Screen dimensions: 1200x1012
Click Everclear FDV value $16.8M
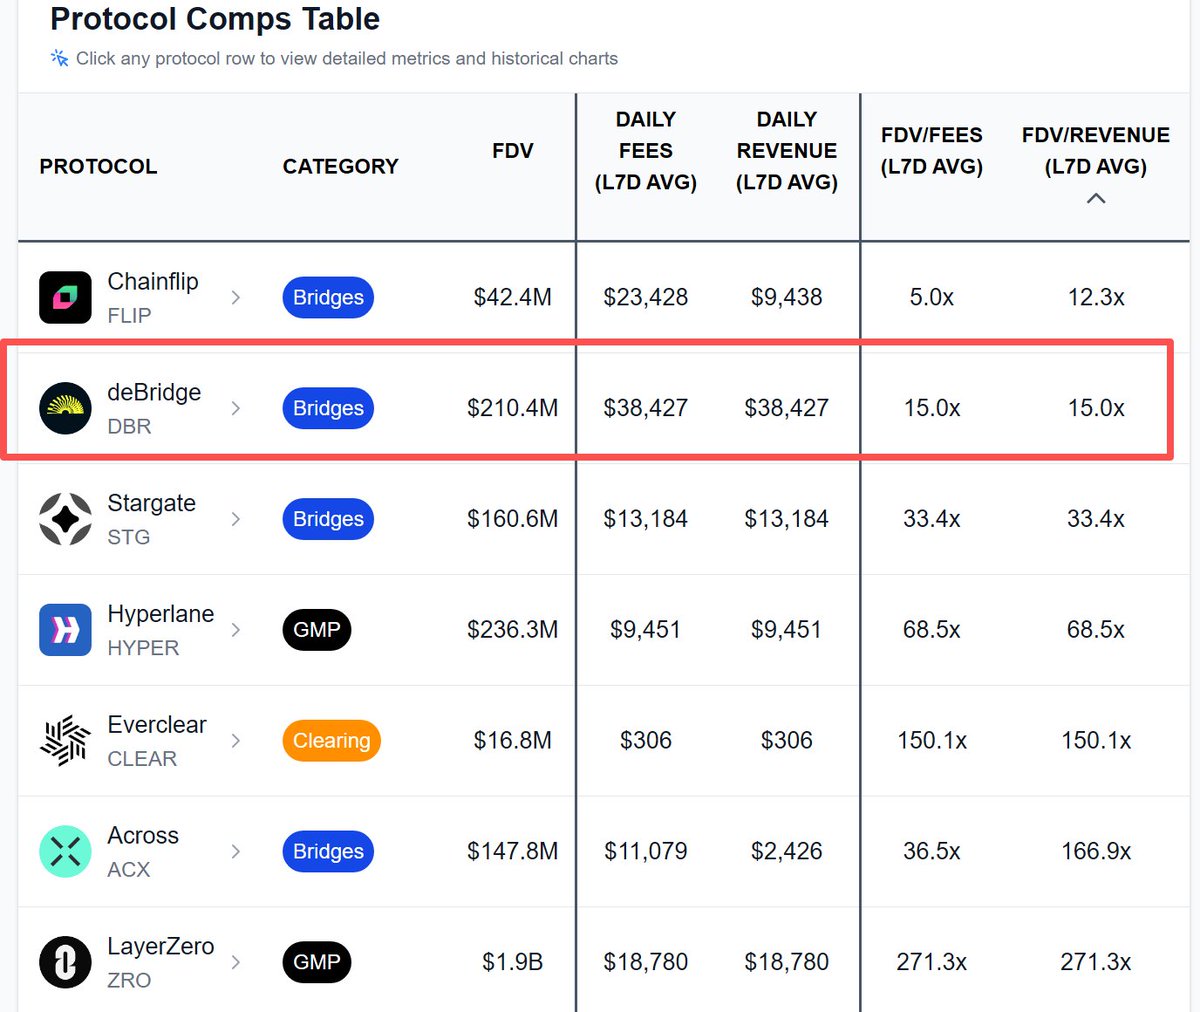[x=513, y=741]
